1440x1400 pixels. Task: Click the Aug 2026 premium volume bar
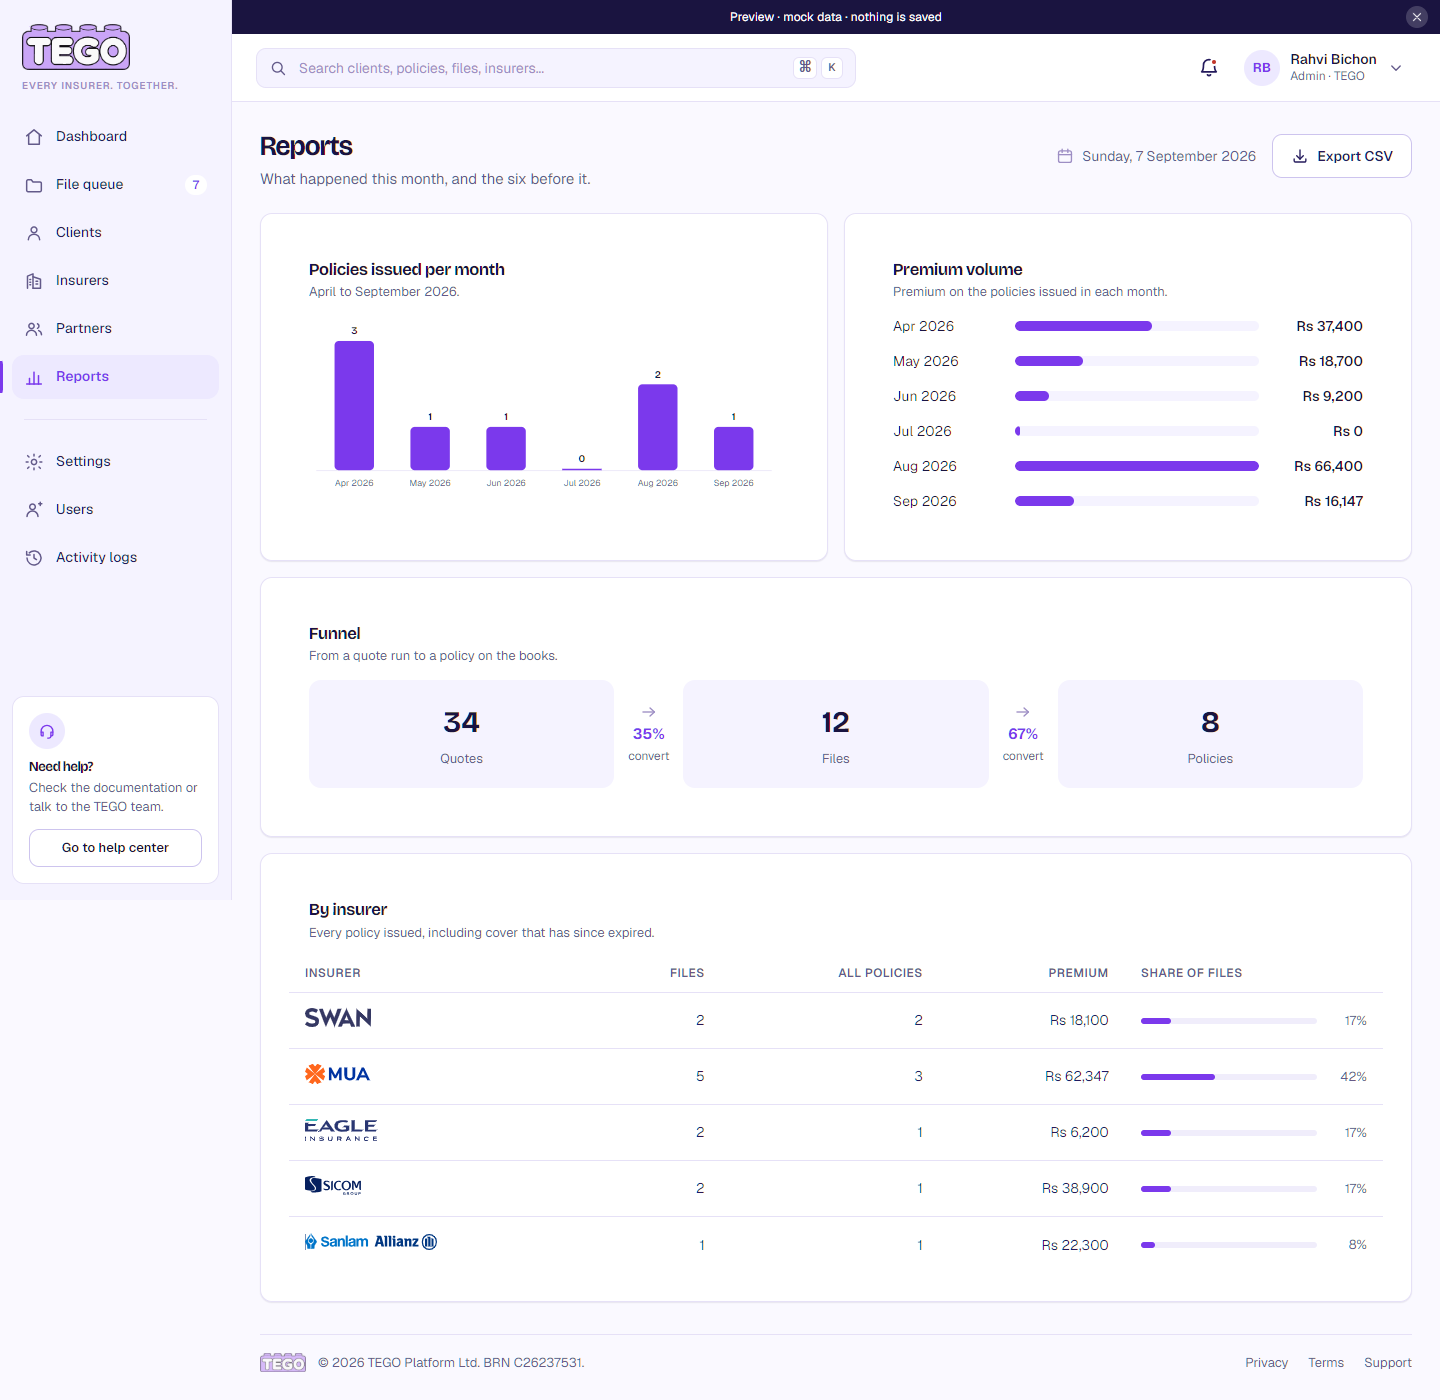pos(1137,466)
